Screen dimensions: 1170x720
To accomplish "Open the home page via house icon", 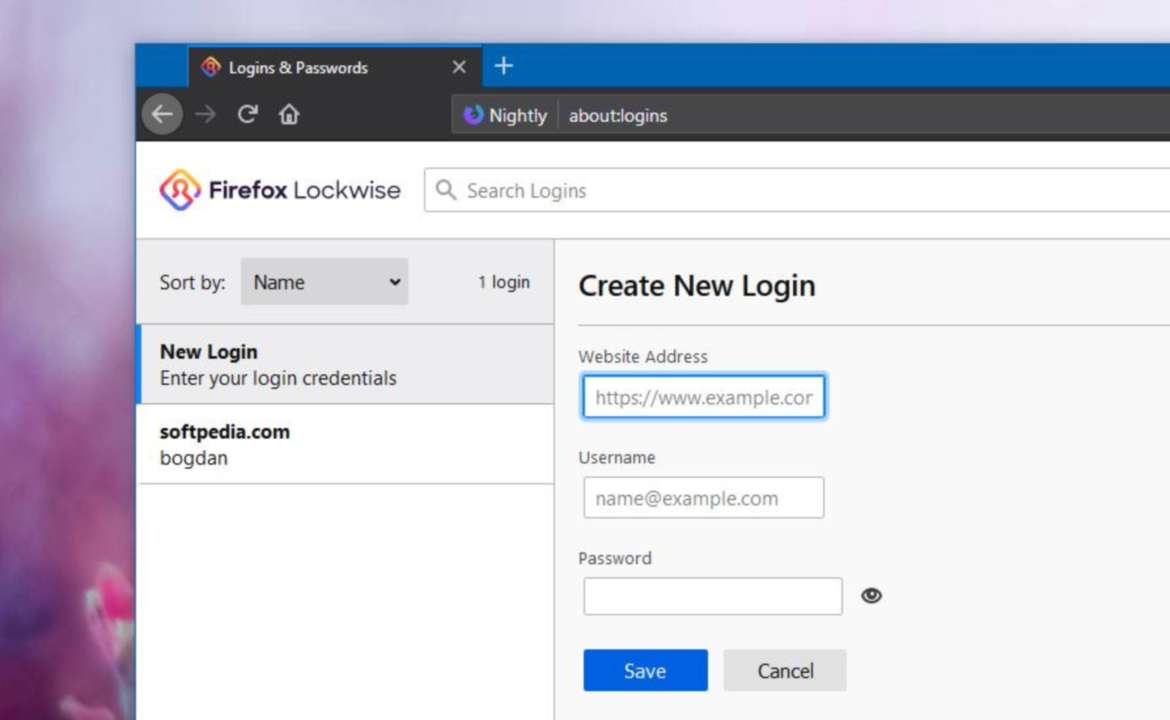I will pos(289,114).
